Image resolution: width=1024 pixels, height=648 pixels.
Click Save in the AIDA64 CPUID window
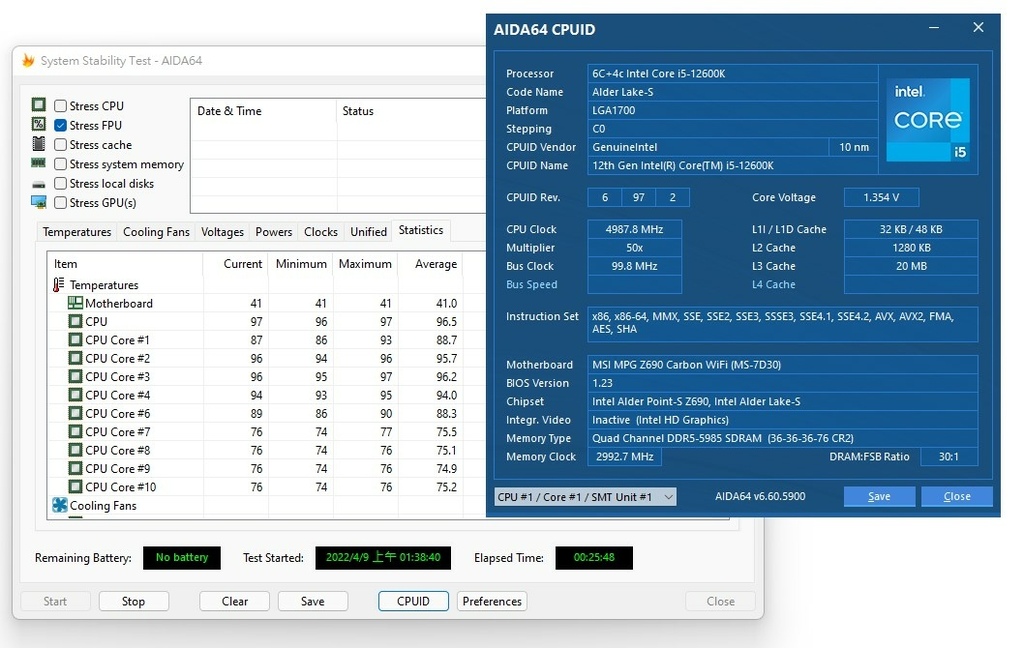pos(879,496)
